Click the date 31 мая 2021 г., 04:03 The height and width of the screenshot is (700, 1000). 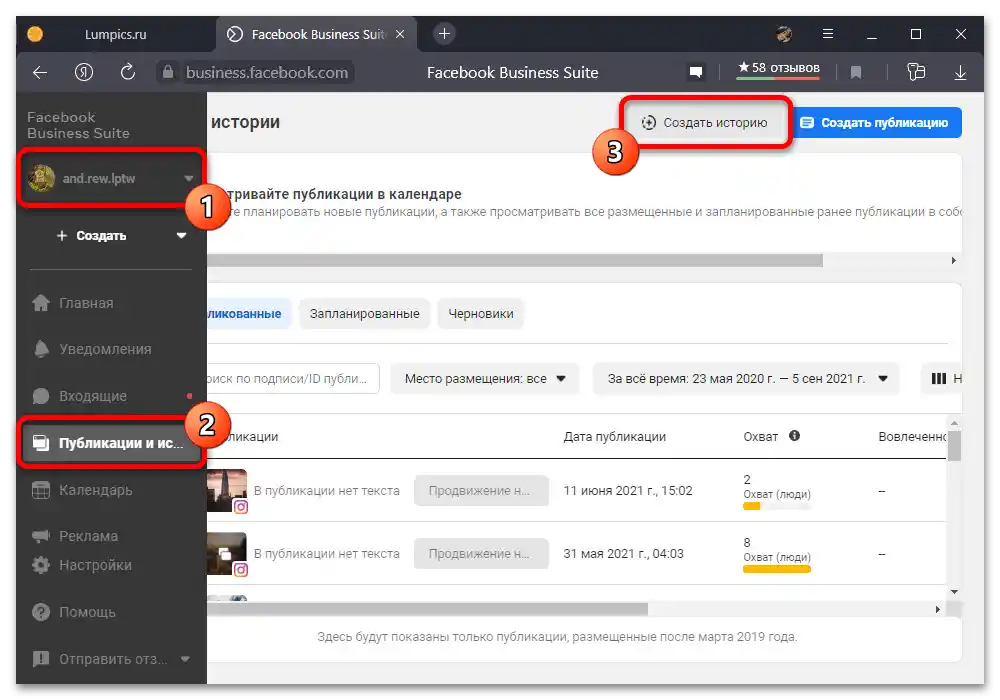[623, 553]
